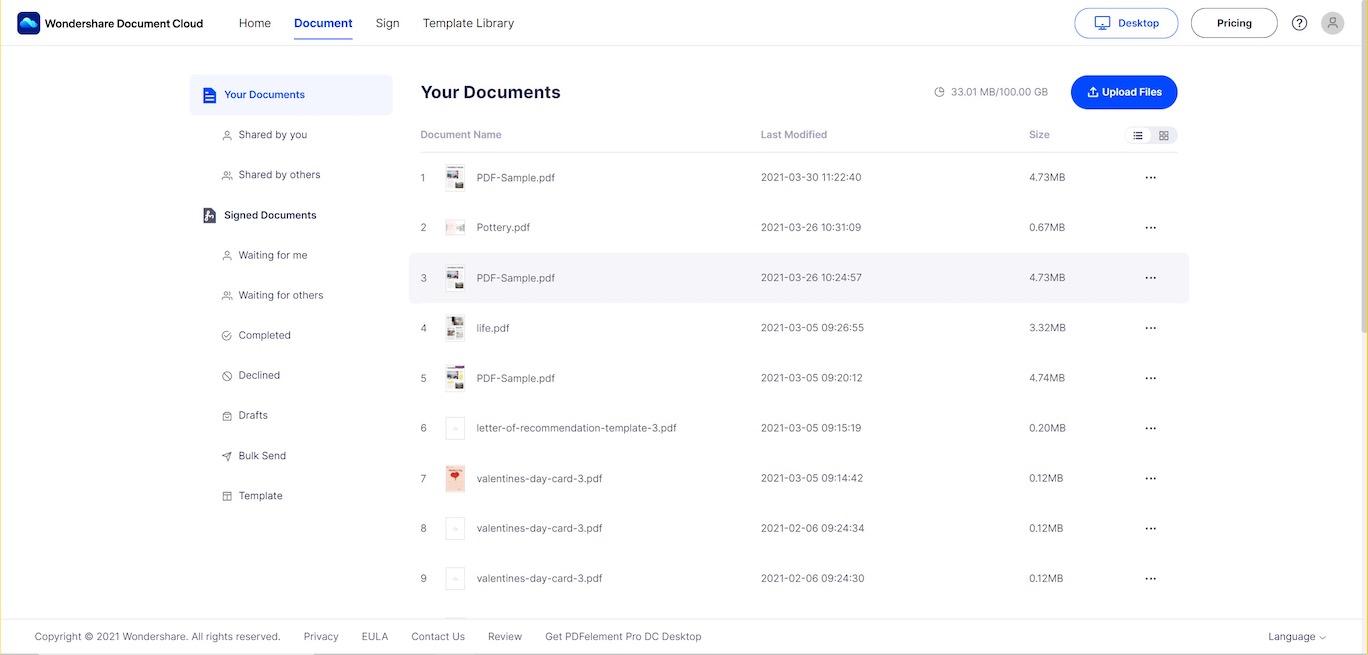Switch to list view layout
The height and width of the screenshot is (655, 1368).
tap(1138, 136)
